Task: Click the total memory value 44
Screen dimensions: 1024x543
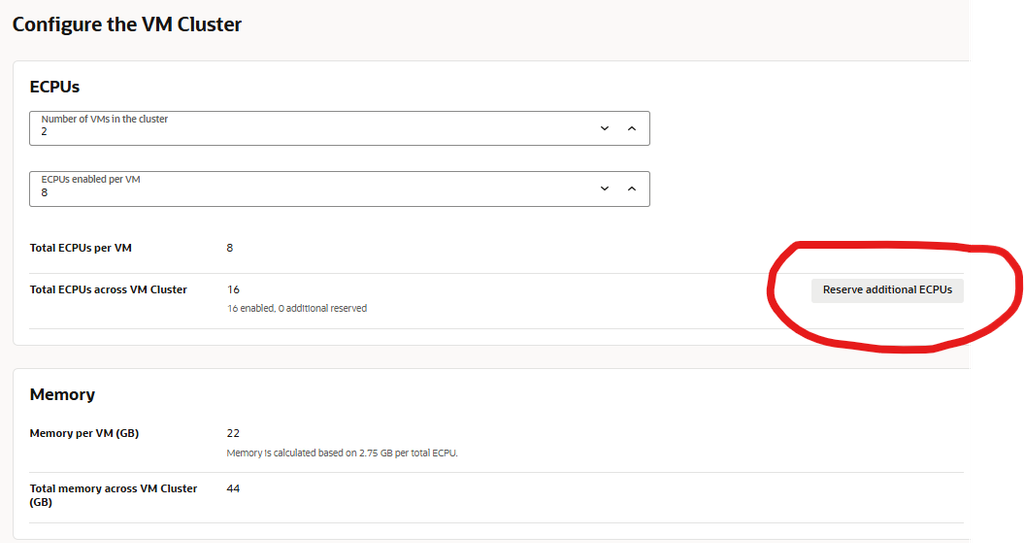Action: [x=233, y=489]
